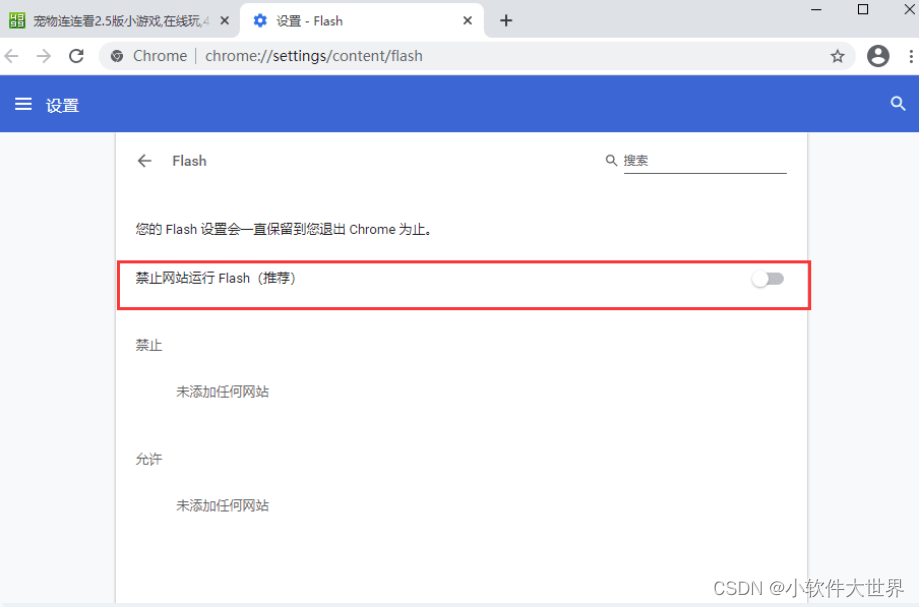The height and width of the screenshot is (607, 919).
Task: Click the note about Flash settings until exiting Chrome
Action: (284, 229)
